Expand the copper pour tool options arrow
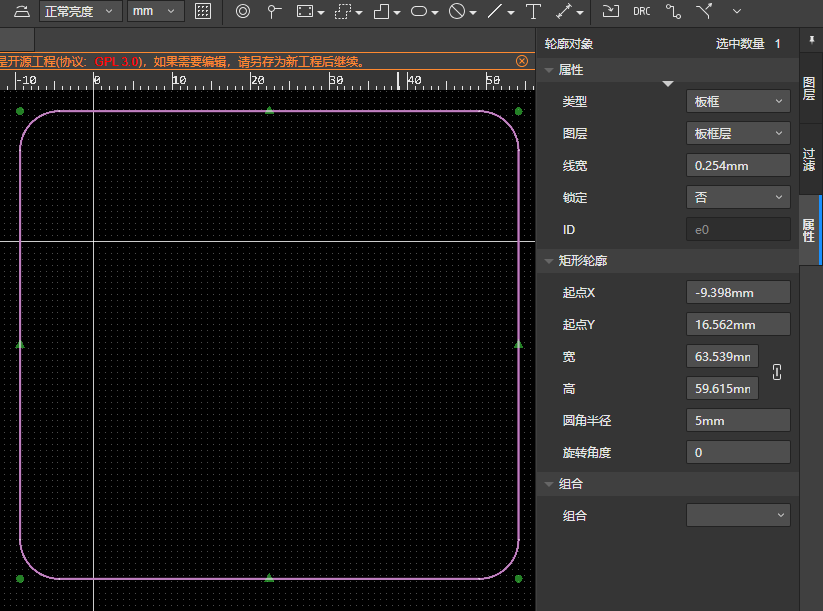Viewport: 823px width, 611px height. [x=321, y=13]
